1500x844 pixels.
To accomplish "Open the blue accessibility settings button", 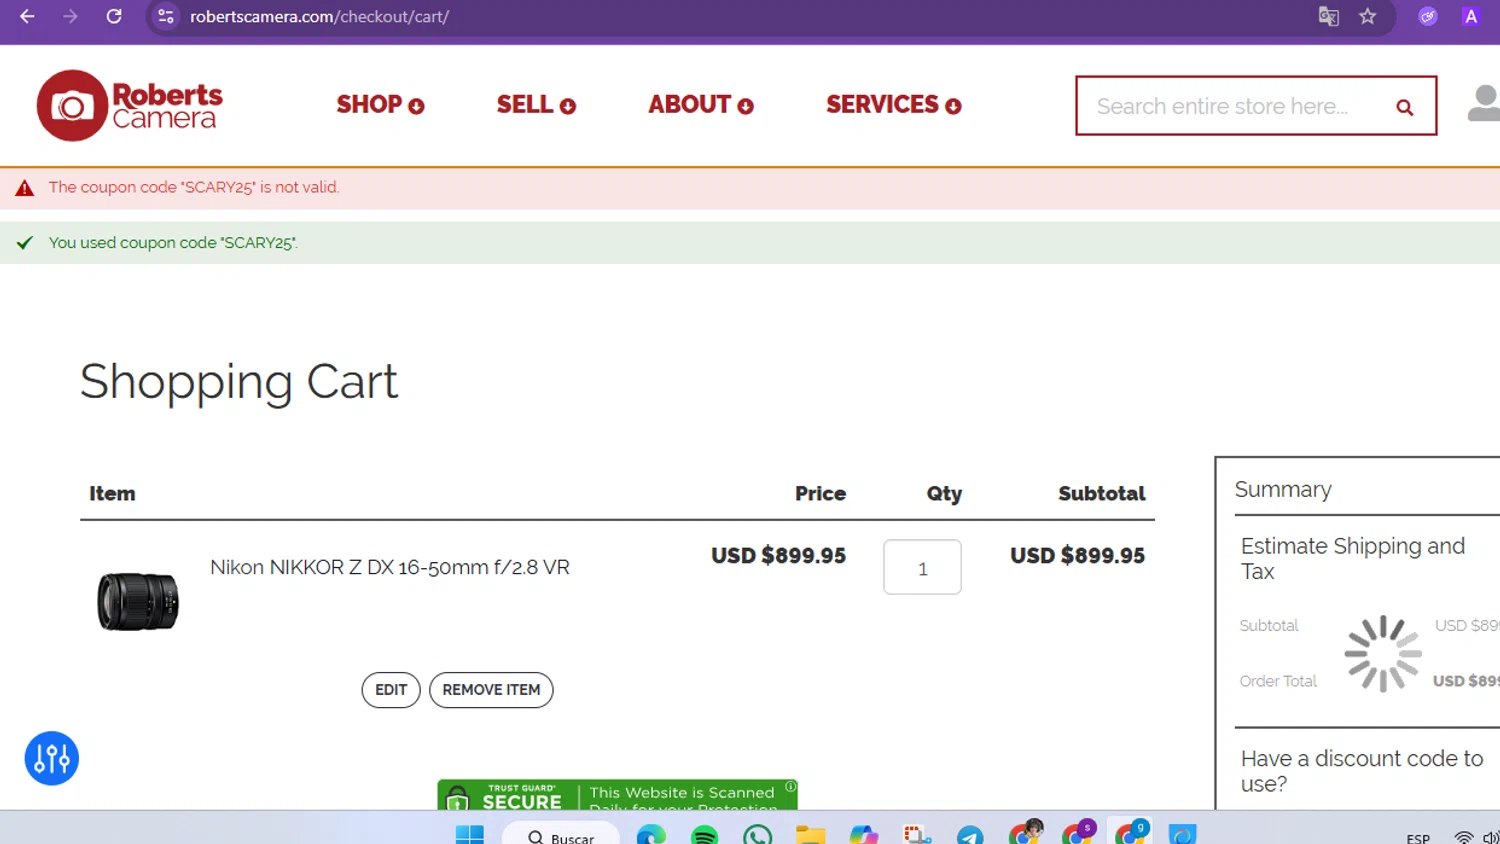I will [52, 758].
